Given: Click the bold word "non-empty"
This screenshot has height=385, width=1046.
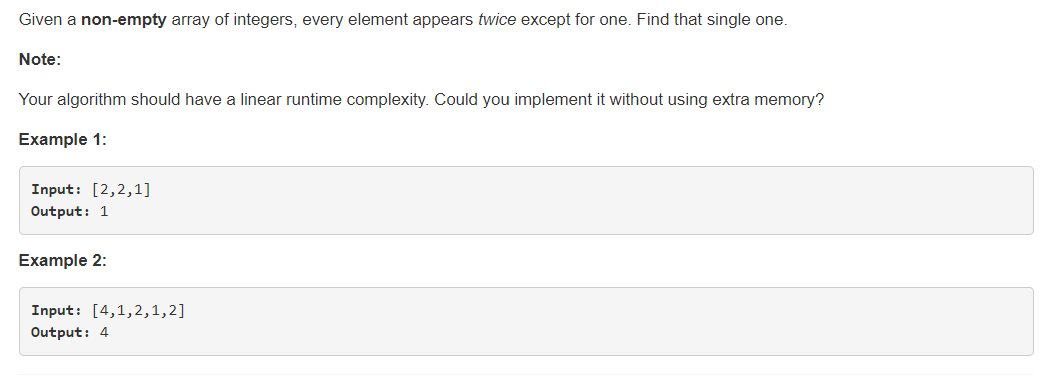Looking at the screenshot, I should pyautogui.click(x=123, y=20).
